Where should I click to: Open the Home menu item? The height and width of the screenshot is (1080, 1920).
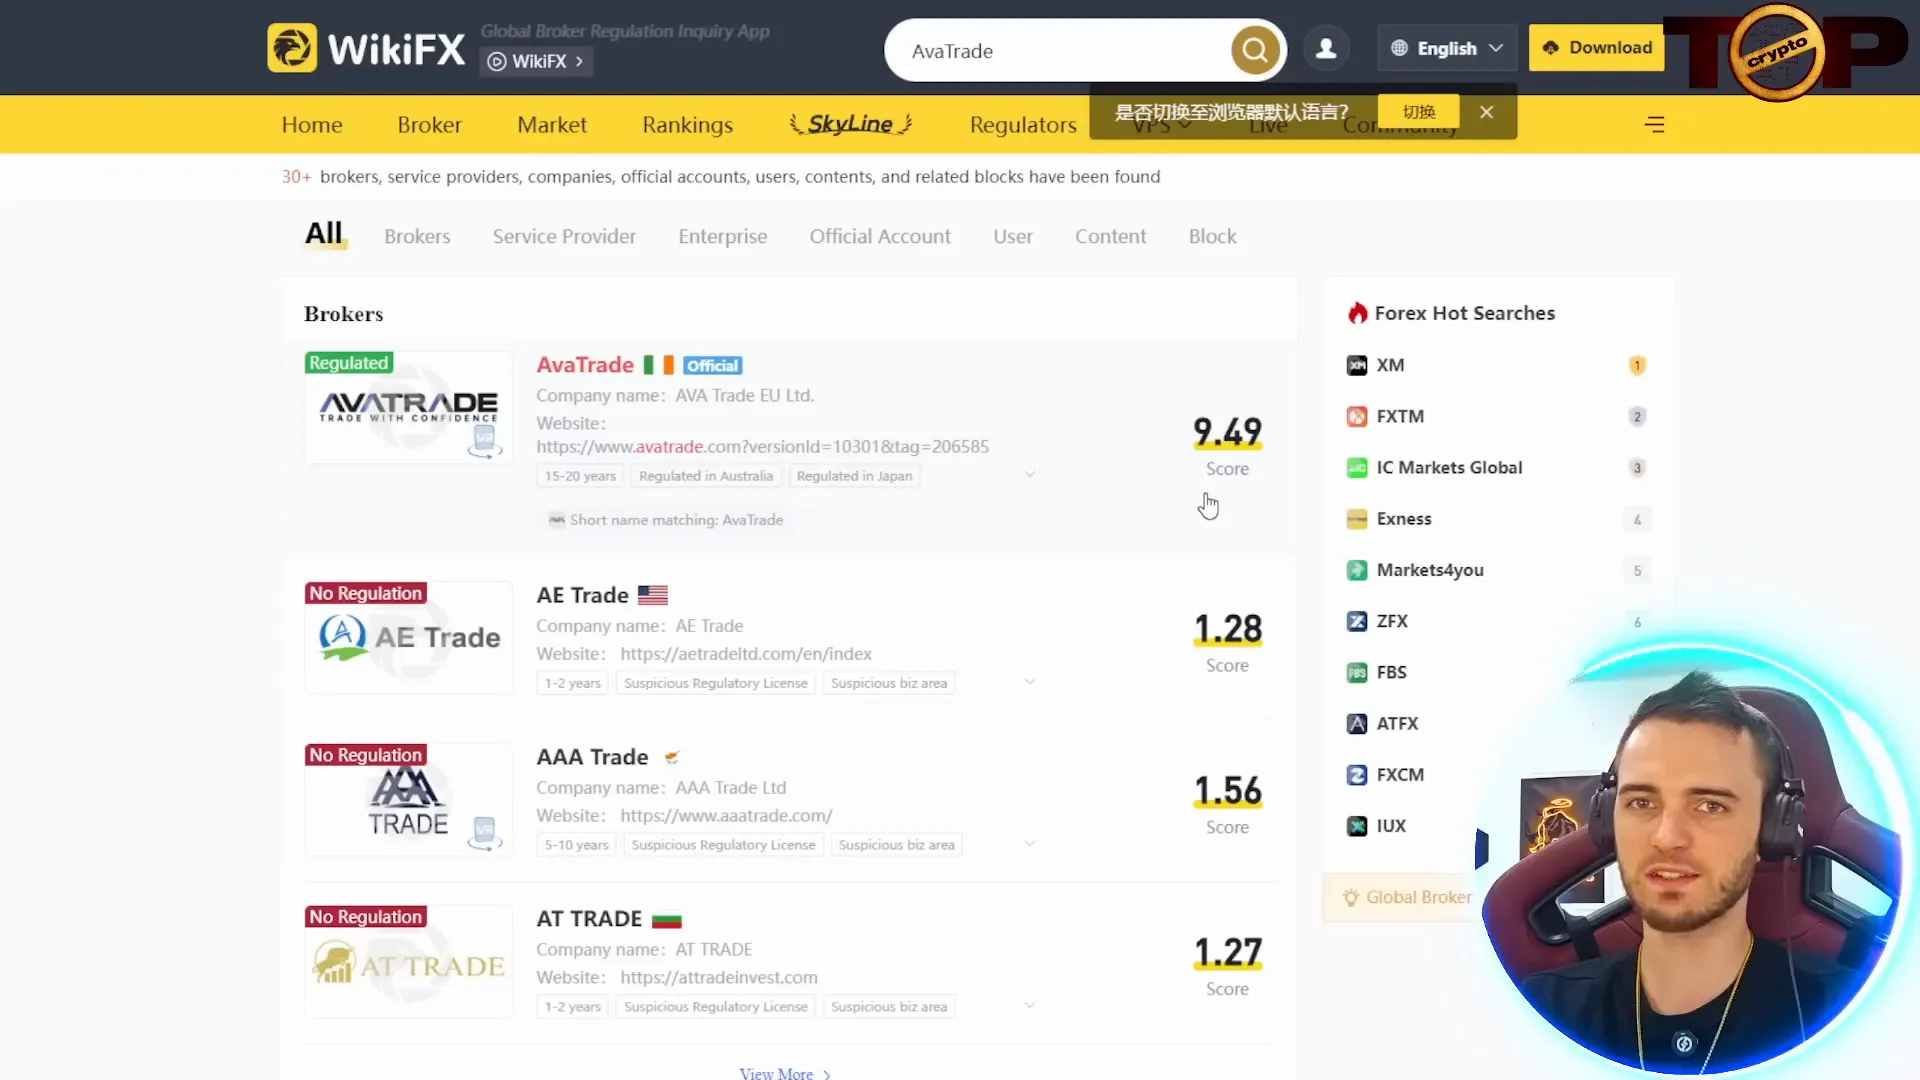pos(312,125)
